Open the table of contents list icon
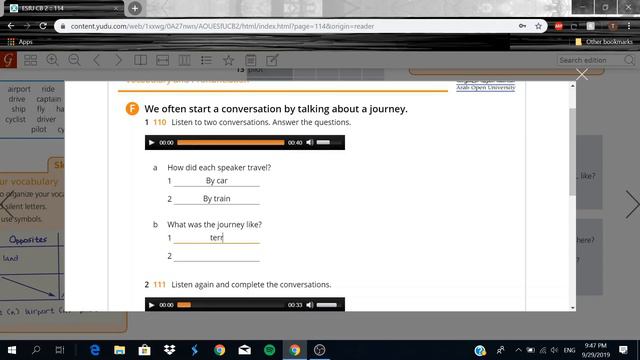This screenshot has height=360, width=640. tap(206, 60)
